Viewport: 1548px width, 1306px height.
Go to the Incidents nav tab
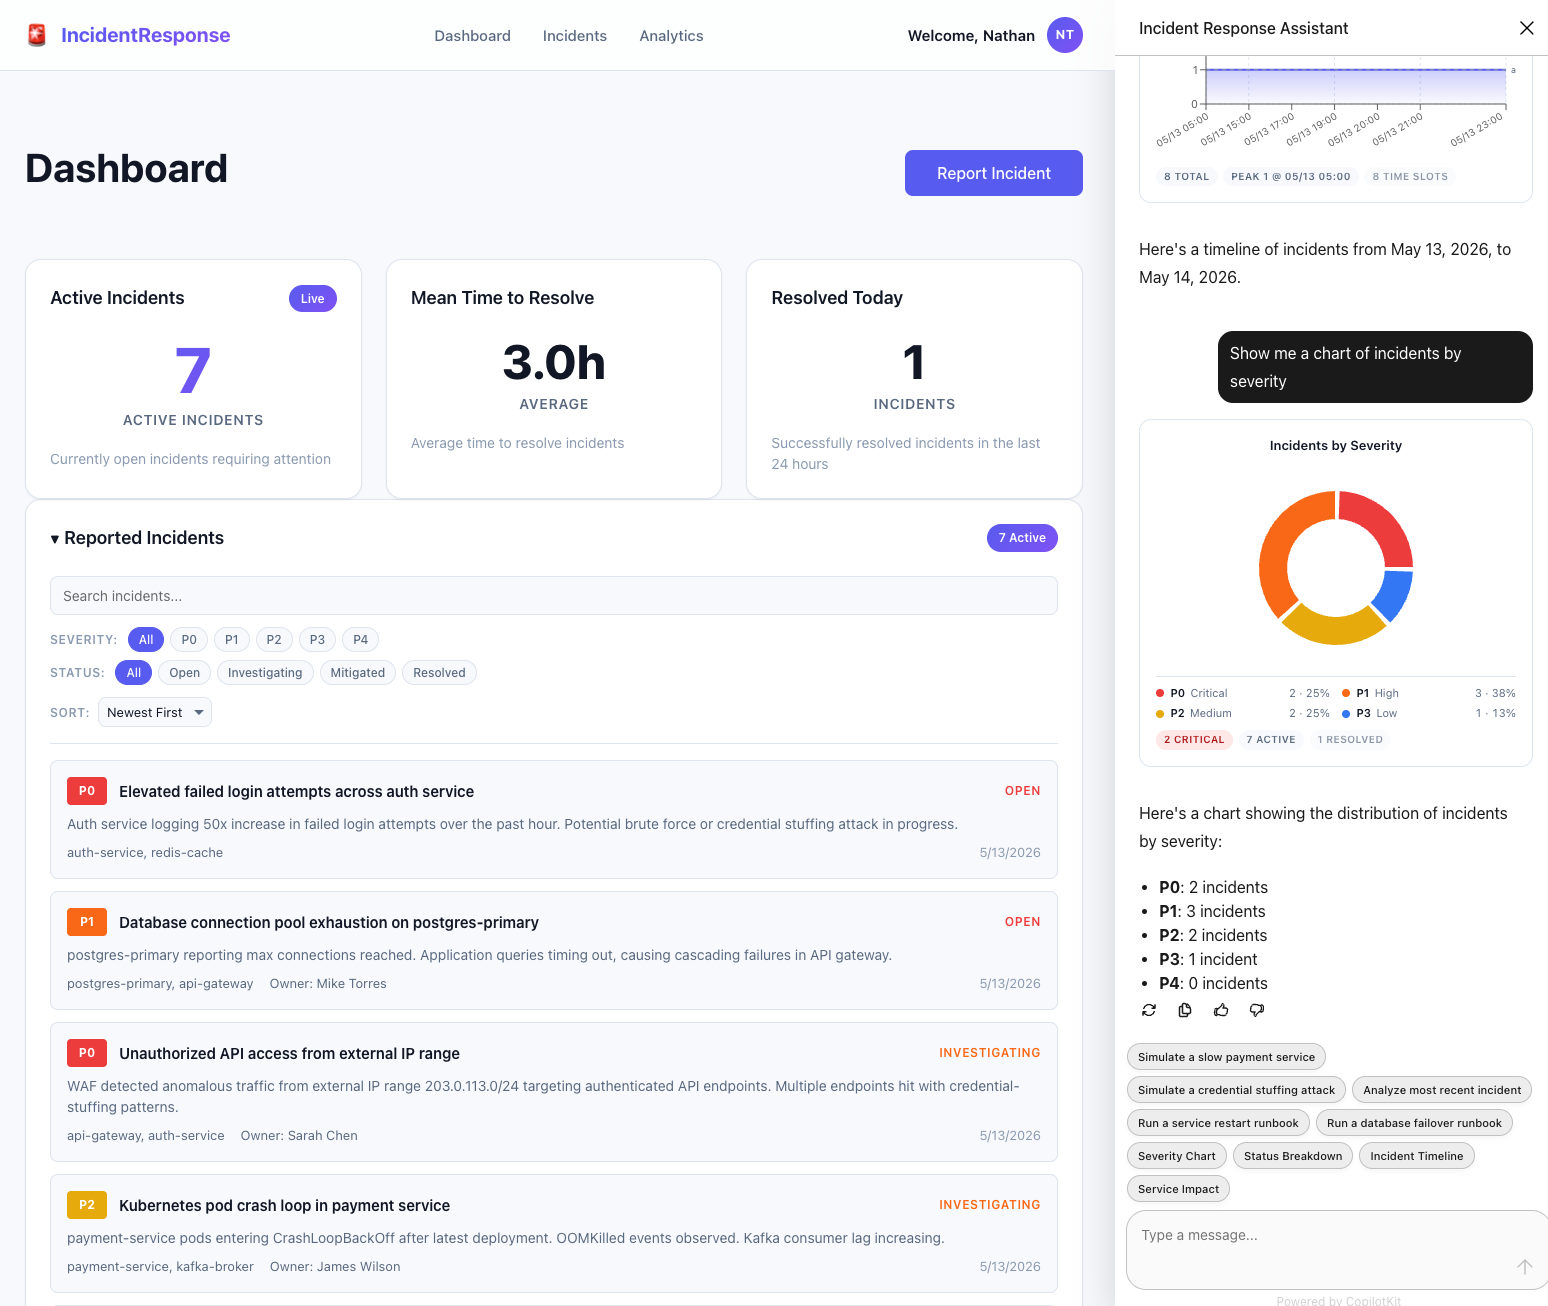tap(575, 36)
